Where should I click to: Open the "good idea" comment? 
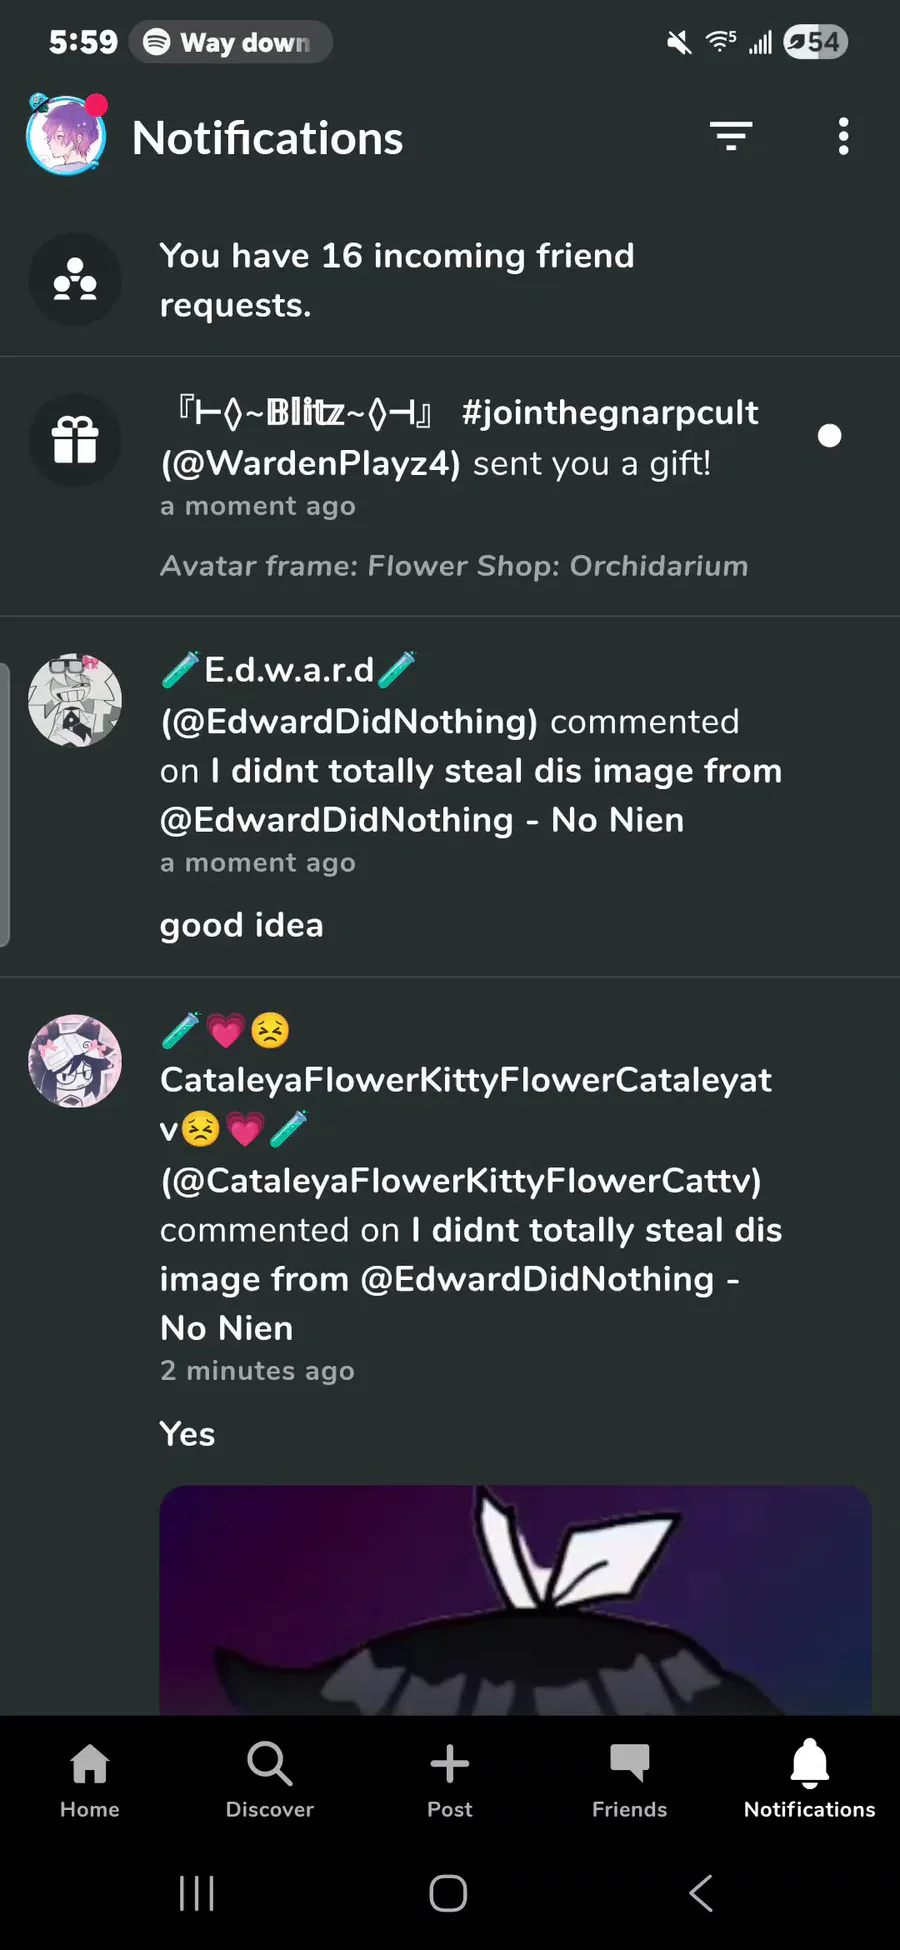point(242,925)
